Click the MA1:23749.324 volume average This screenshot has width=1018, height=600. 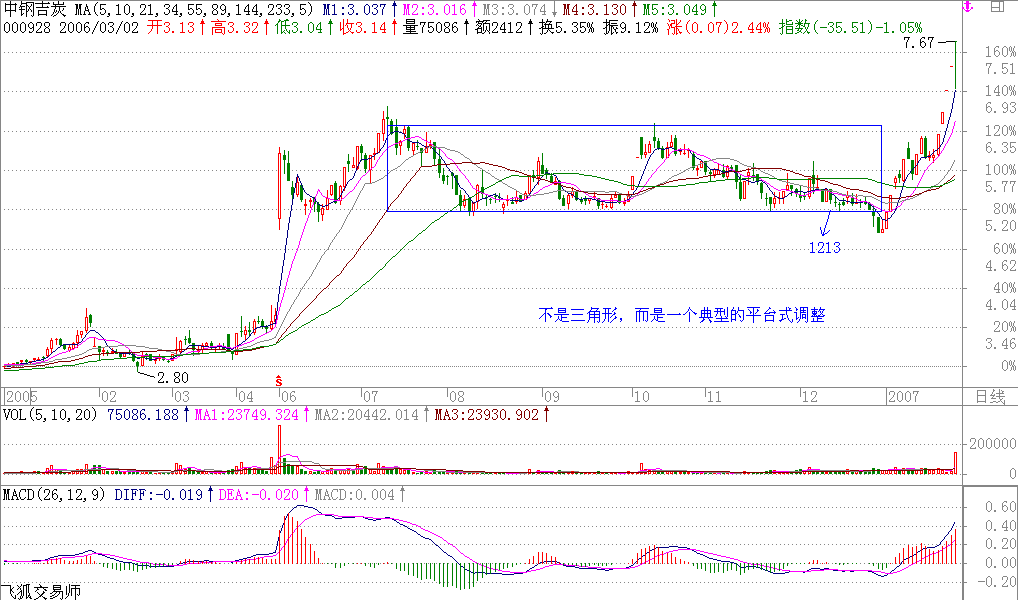point(247,414)
